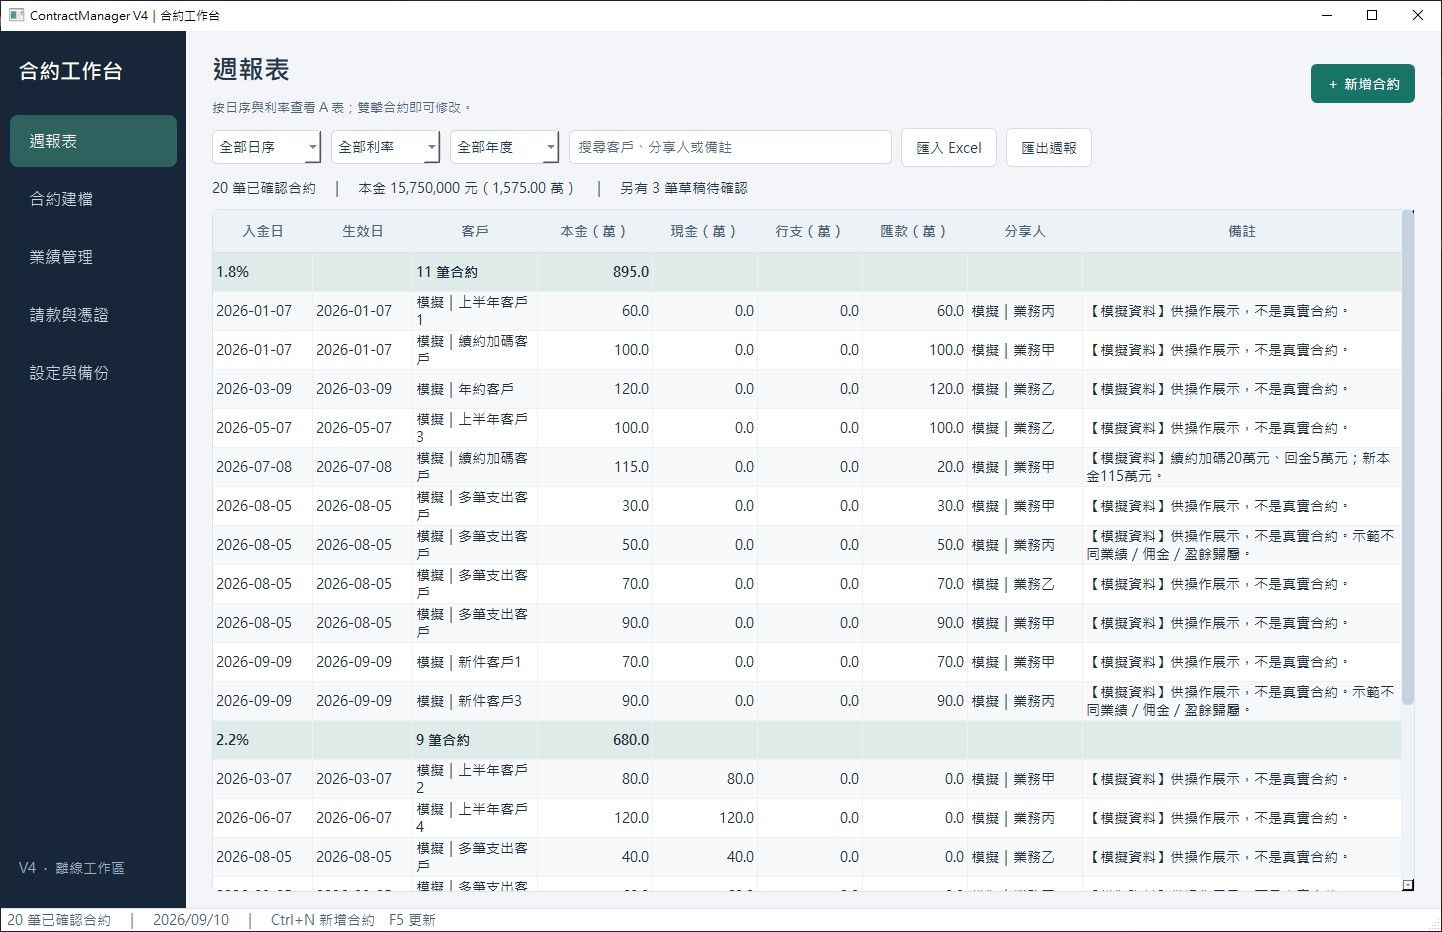Click the note about 續約加碼20萬元
The width and height of the screenshot is (1442, 932).
tap(1242, 467)
